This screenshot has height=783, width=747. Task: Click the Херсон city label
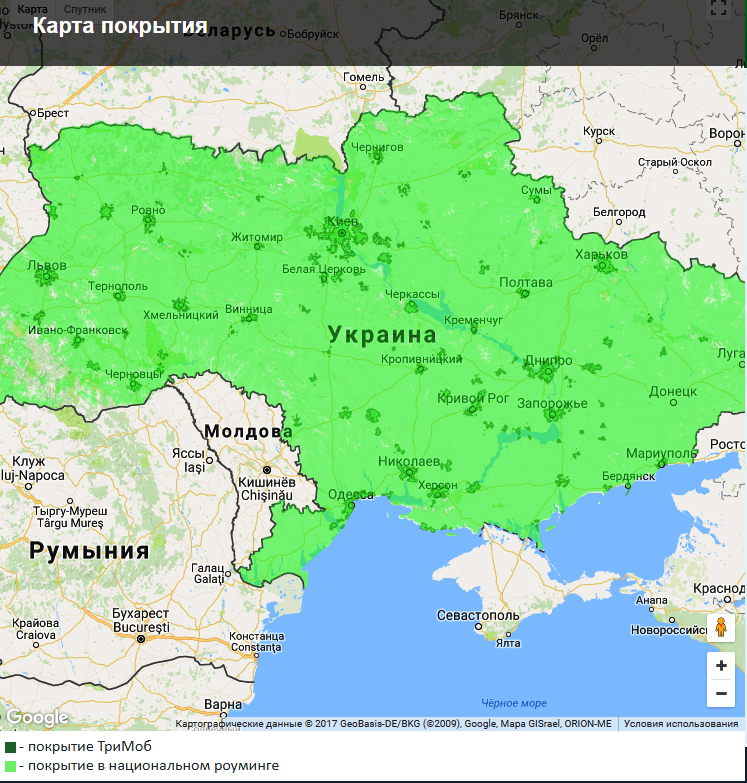click(x=437, y=485)
